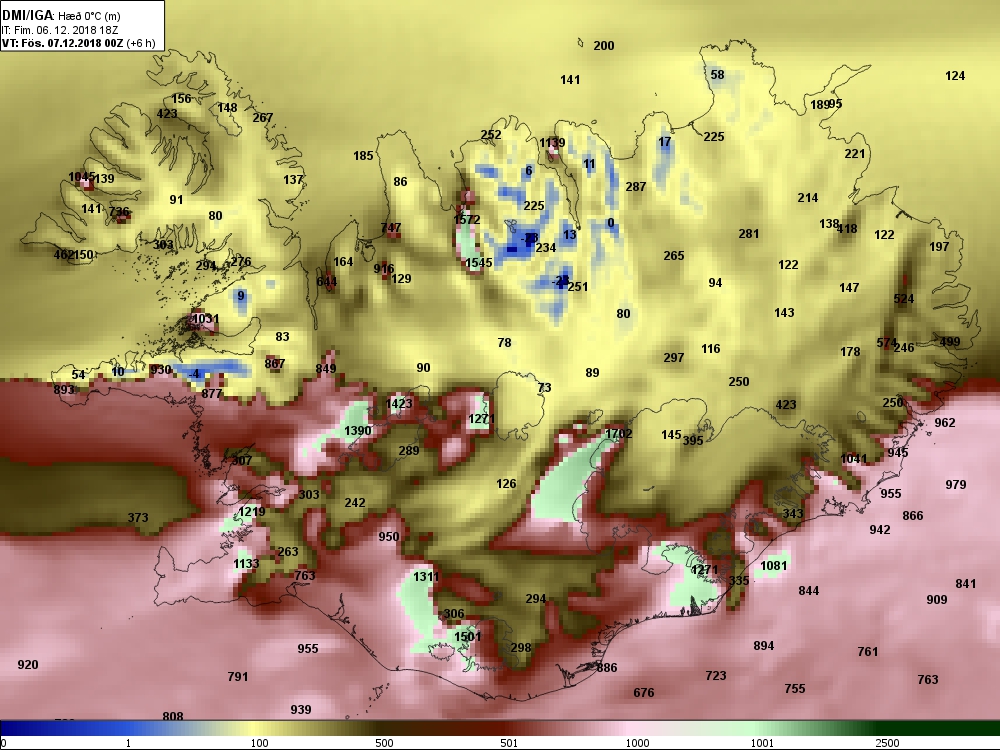Click the map value '1031' in the west
The width and height of the screenshot is (1000, 750).
(206, 319)
